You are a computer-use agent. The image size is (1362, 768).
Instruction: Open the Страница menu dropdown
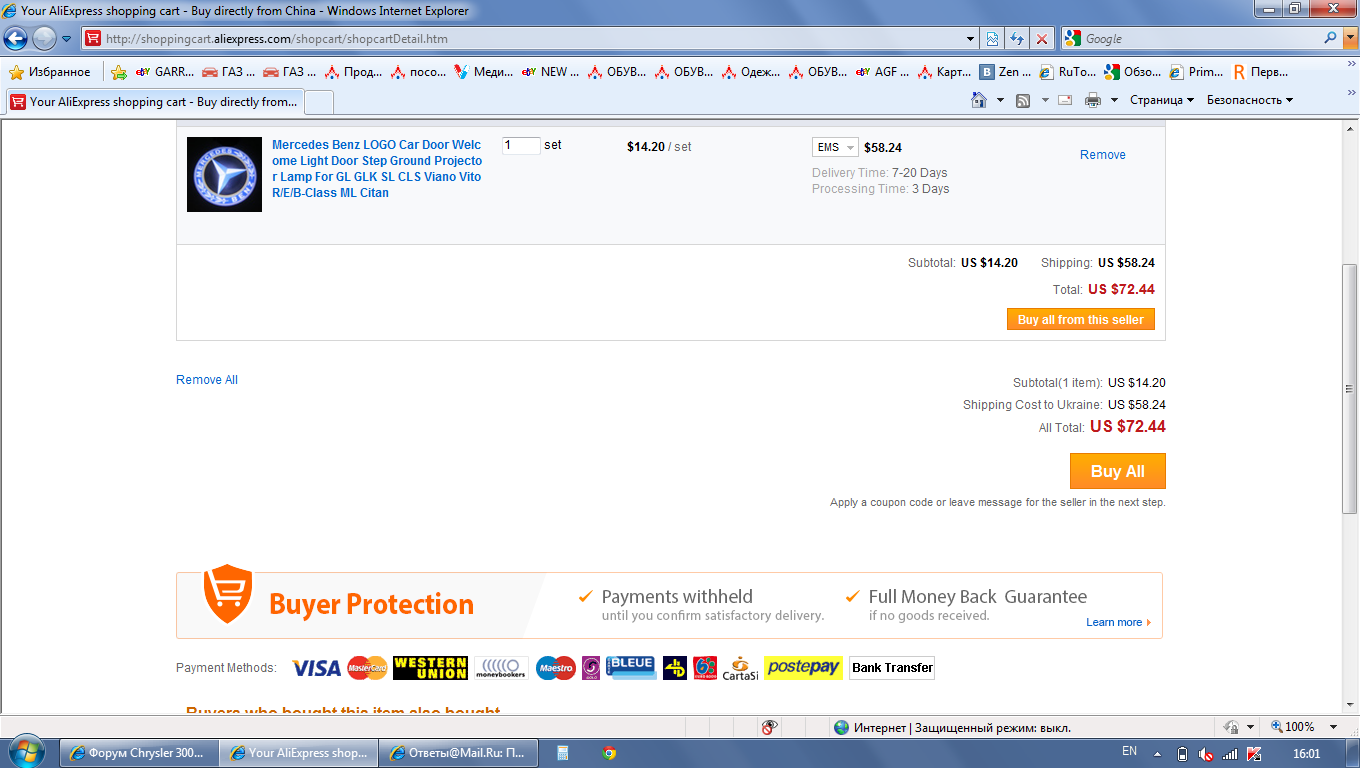tap(1162, 100)
